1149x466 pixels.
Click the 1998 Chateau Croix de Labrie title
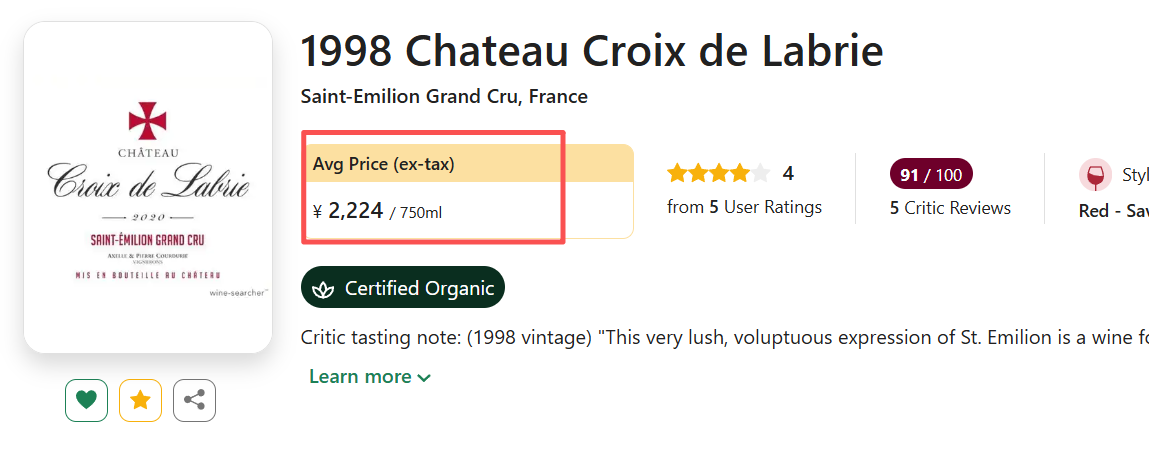(591, 52)
